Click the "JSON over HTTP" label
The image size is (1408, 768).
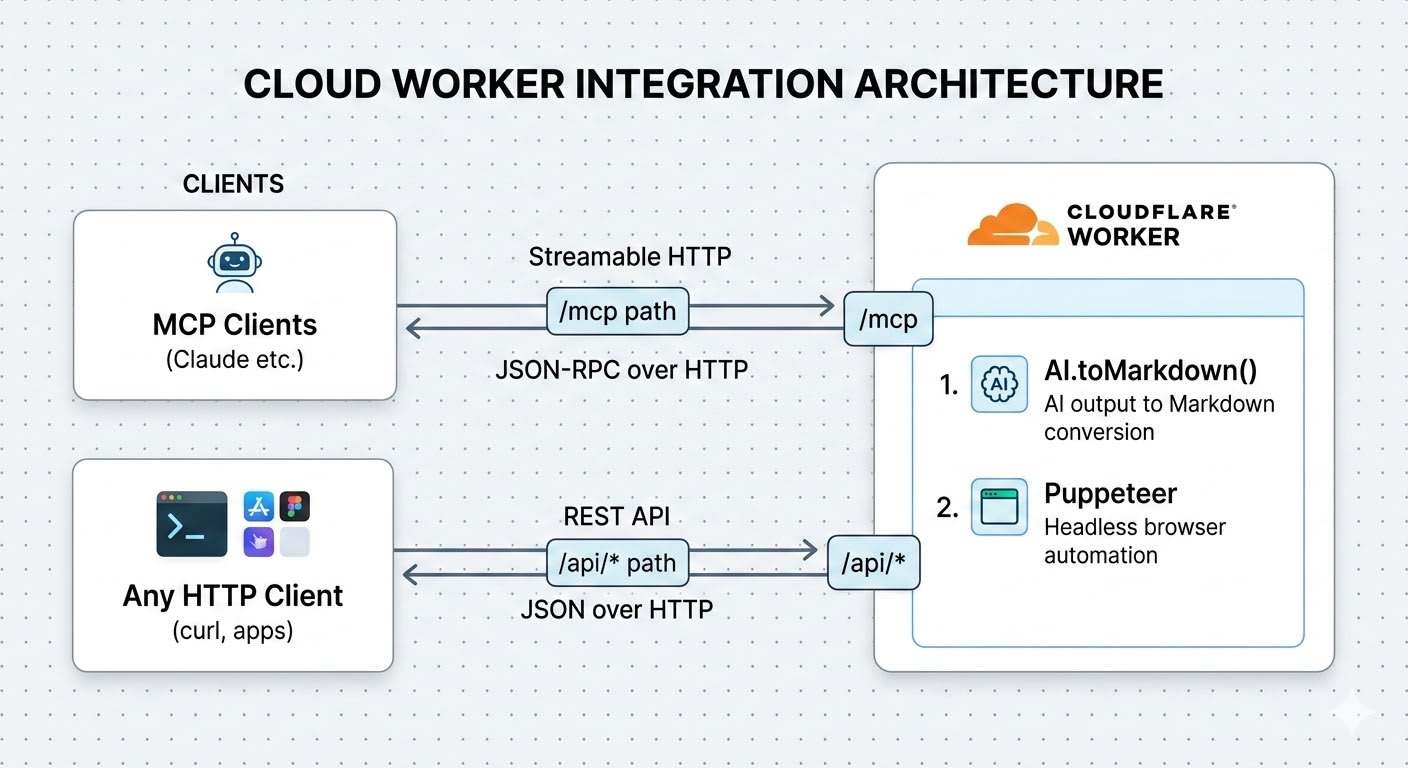pyautogui.click(x=617, y=608)
